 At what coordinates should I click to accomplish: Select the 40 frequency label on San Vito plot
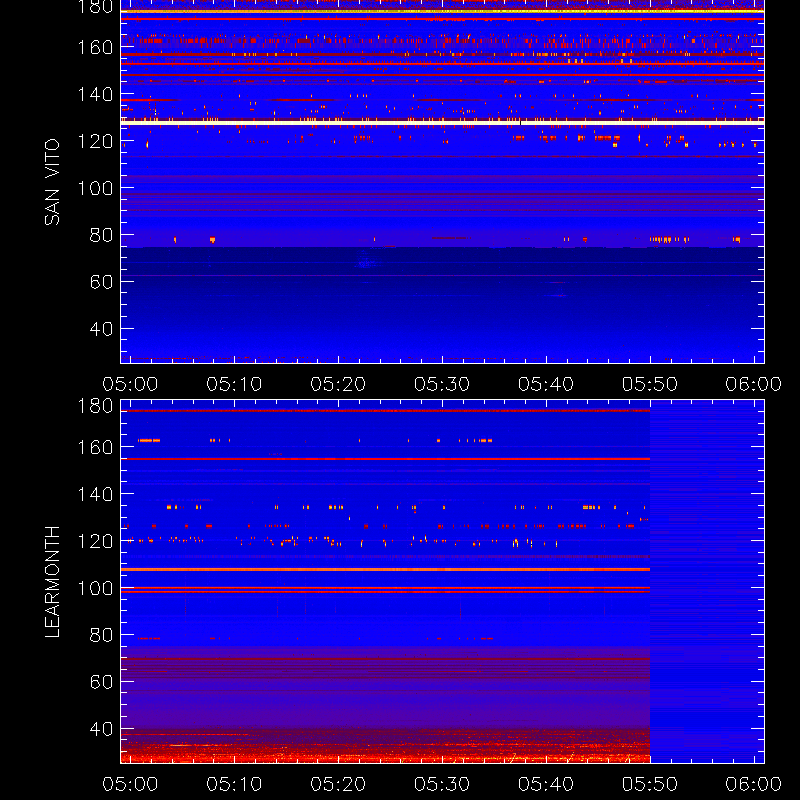(101, 329)
